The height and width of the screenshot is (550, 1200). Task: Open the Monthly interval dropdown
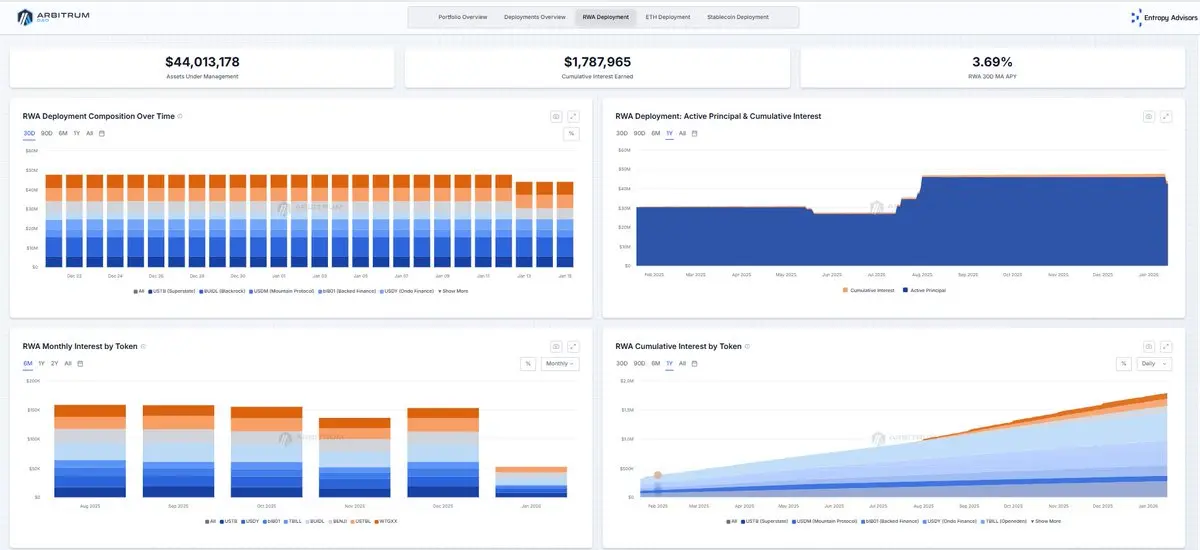560,363
